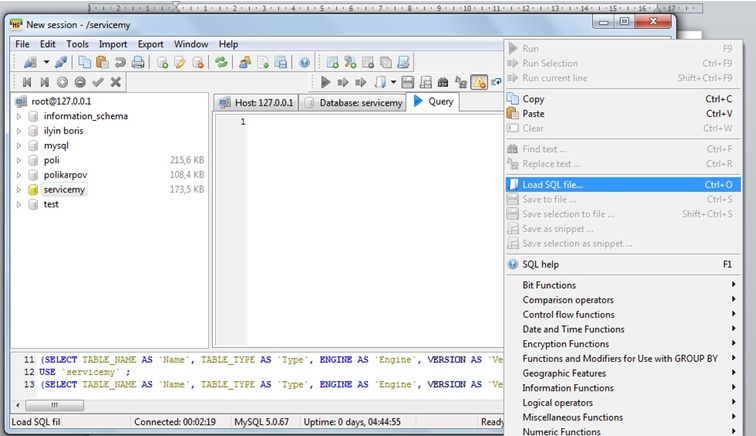Open the Date and Time Functions submenu
This screenshot has width=756, height=436.
(x=573, y=329)
